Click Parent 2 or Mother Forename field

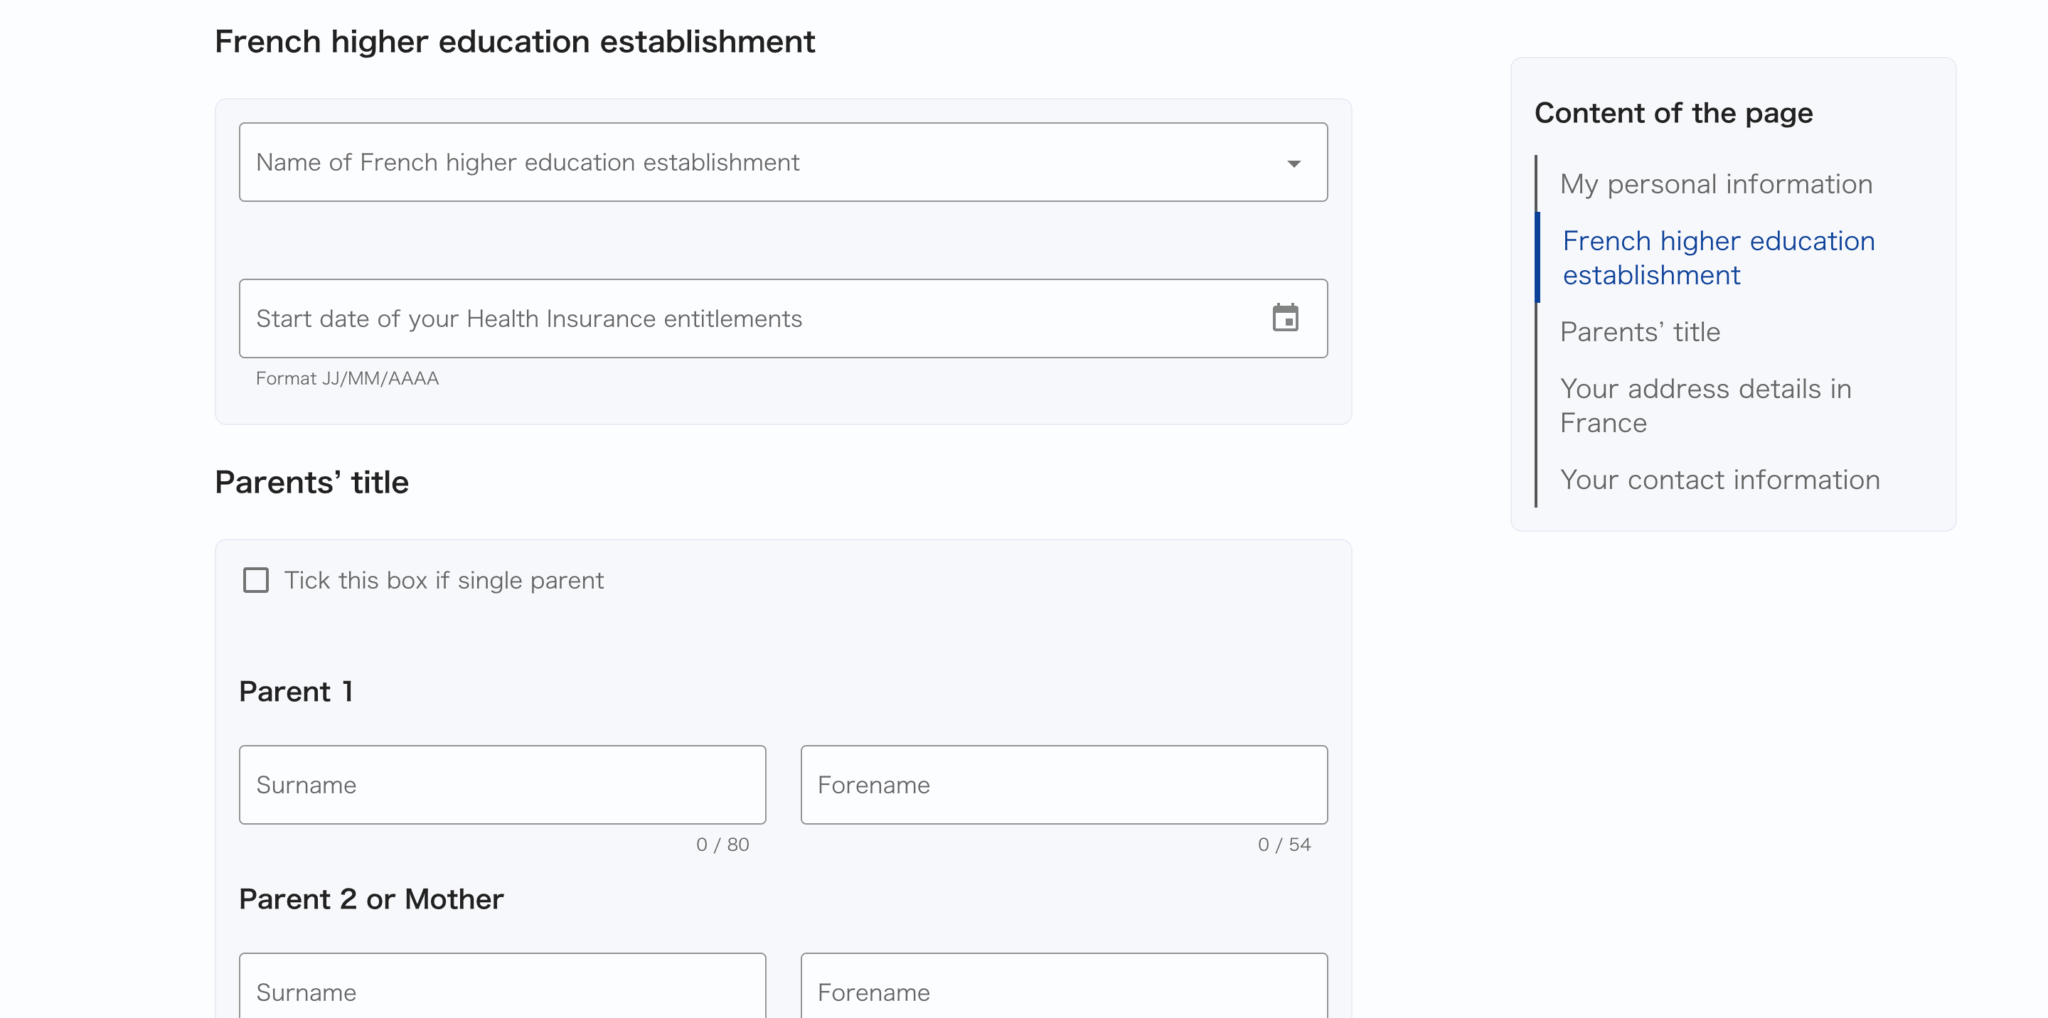(1063, 990)
